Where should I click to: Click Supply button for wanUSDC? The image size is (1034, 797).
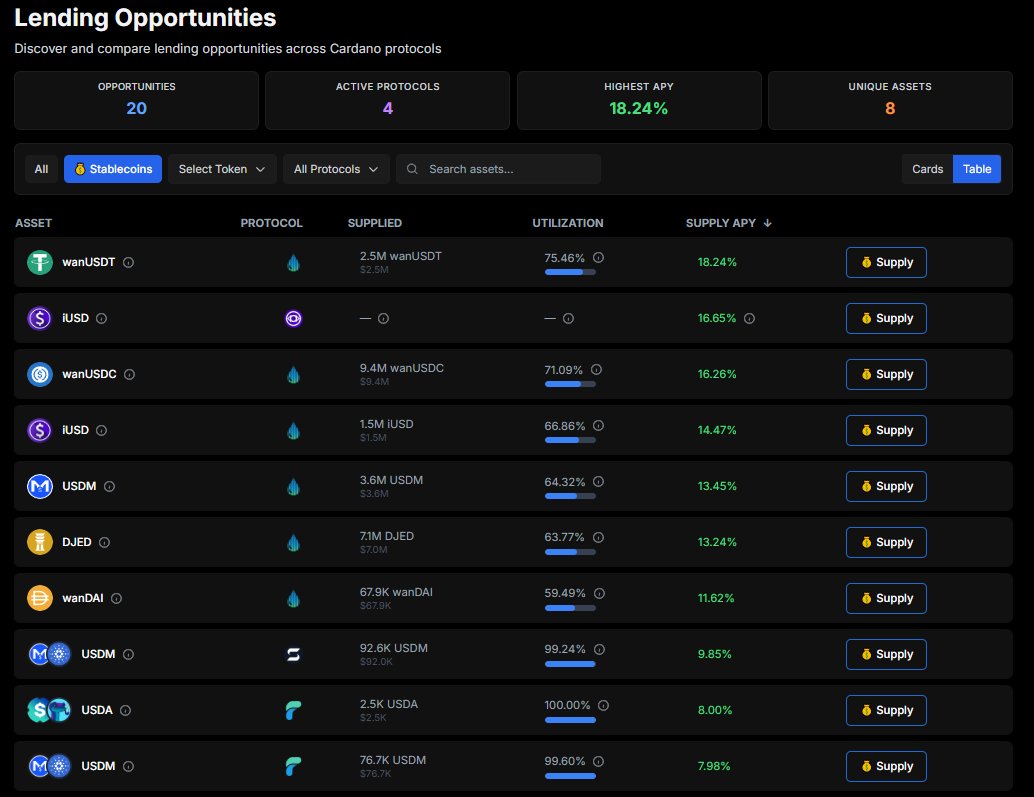886,374
